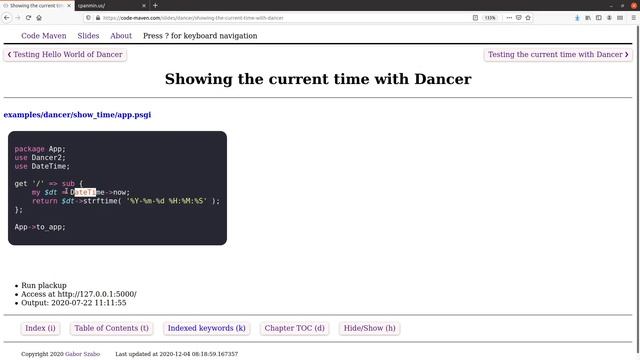640x360 pixels.
Task: Click the 'Last updated at' timestamp text
Action: point(176,354)
